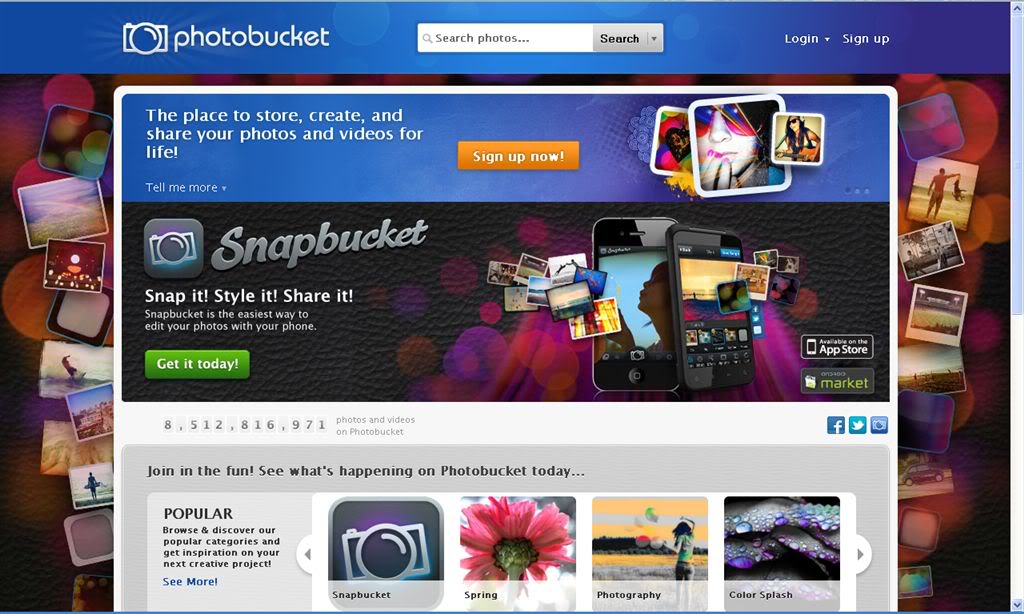Click the magnifier icon in search box

427,39
